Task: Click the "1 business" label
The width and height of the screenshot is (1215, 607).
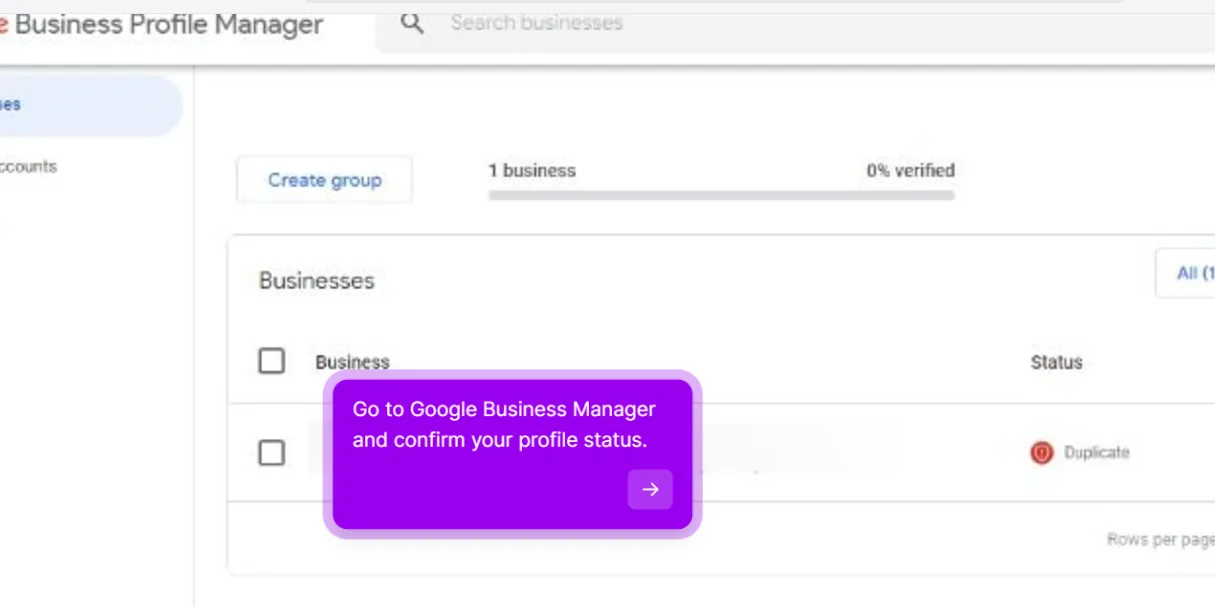Action: click(532, 170)
